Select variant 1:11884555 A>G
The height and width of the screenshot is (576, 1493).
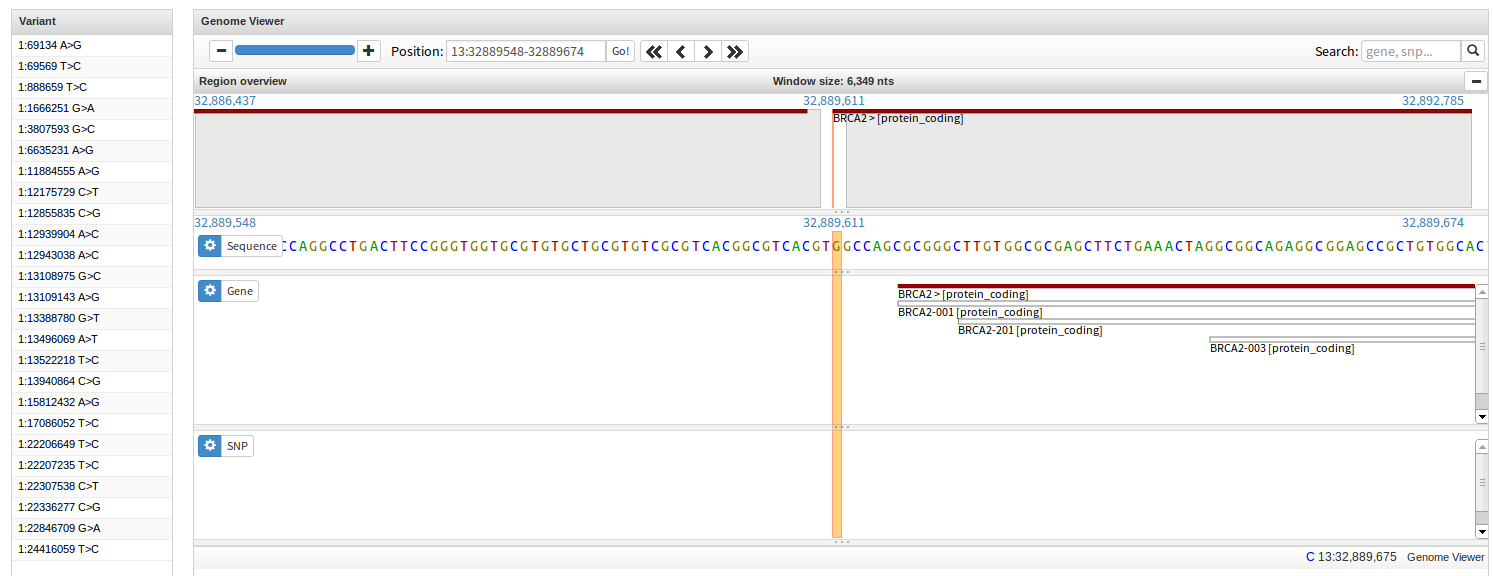pyautogui.click(x=92, y=171)
